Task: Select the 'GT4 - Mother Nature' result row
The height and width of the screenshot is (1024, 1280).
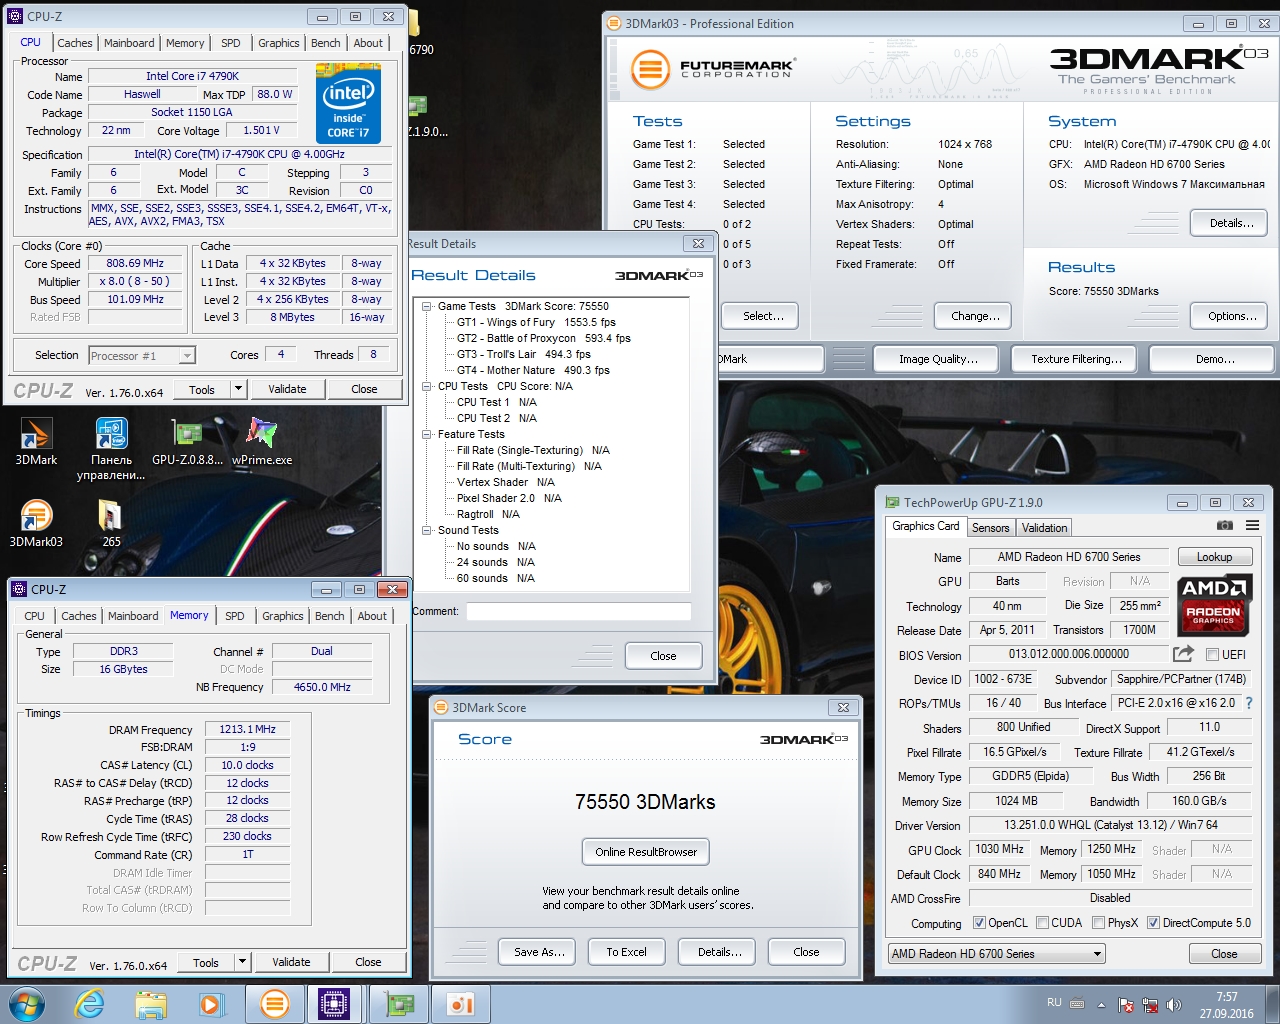Action: (x=533, y=370)
